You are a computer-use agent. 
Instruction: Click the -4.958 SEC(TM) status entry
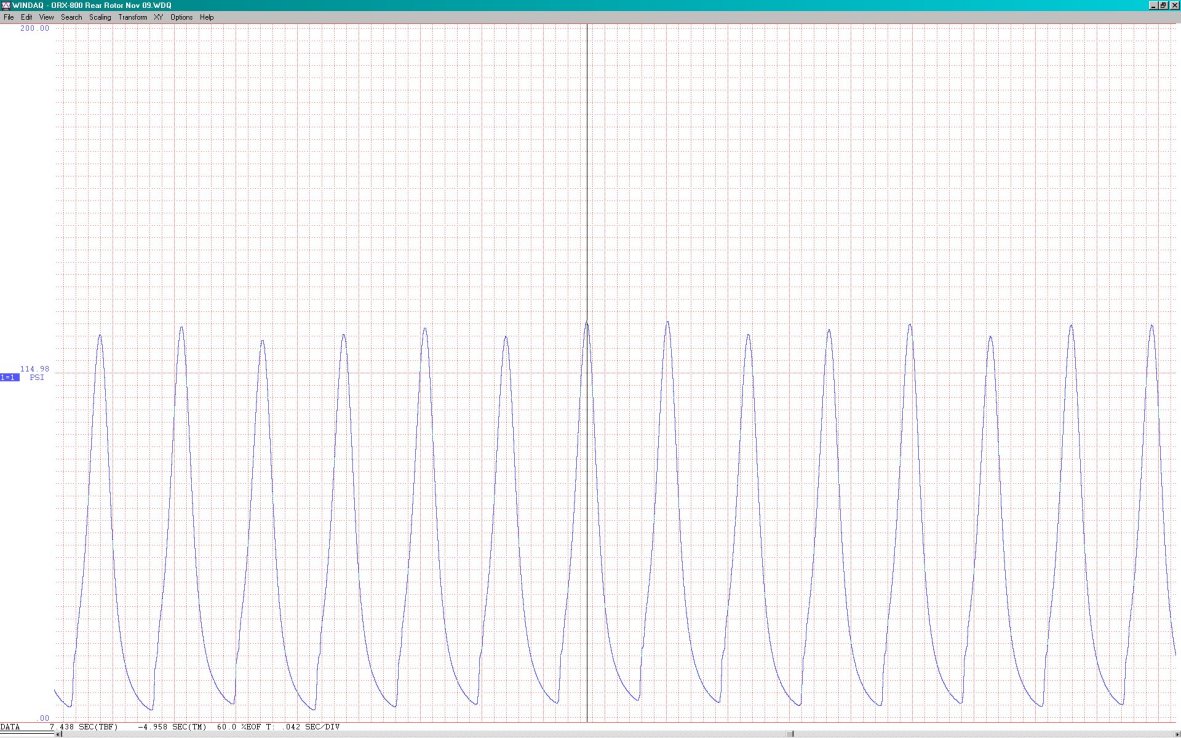[172, 727]
